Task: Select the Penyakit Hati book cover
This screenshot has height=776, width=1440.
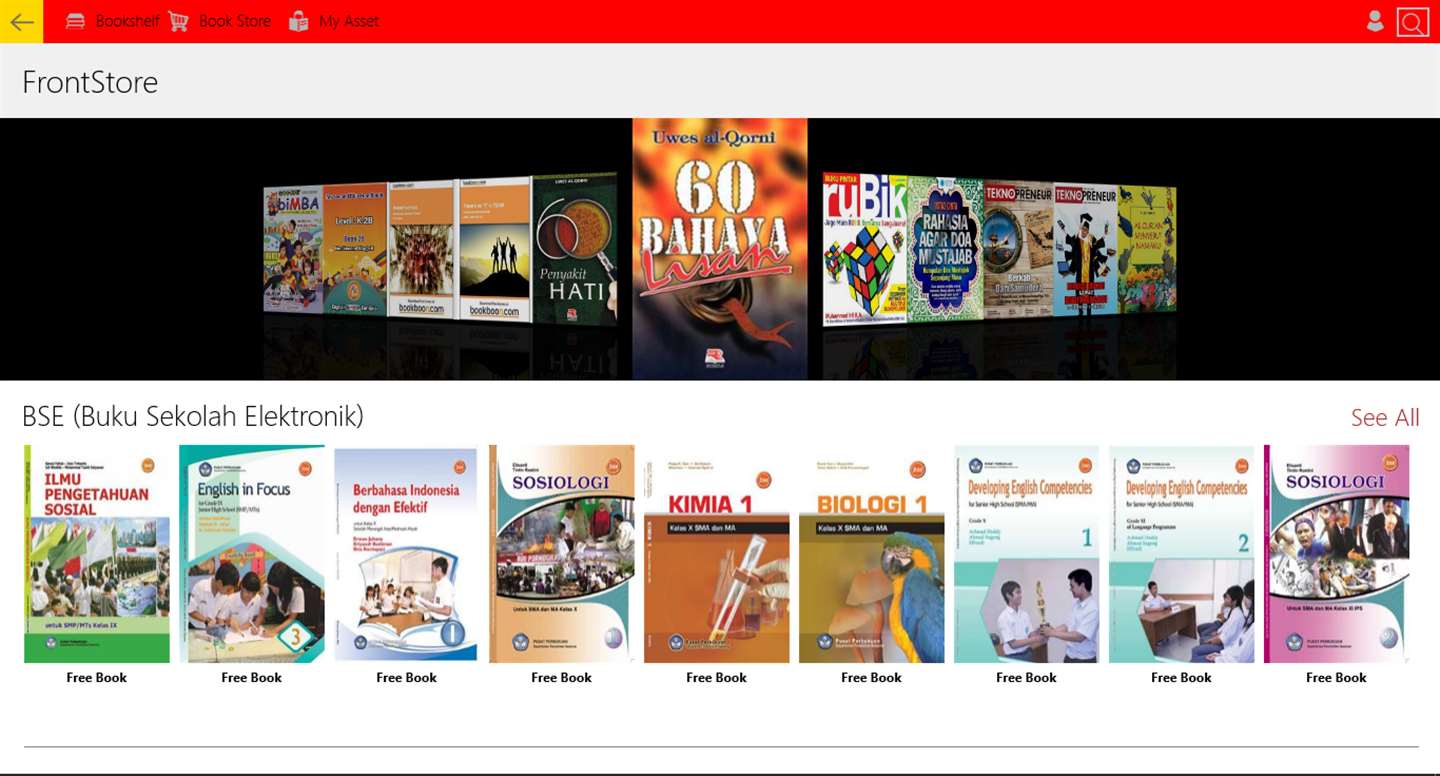Action: pos(574,248)
